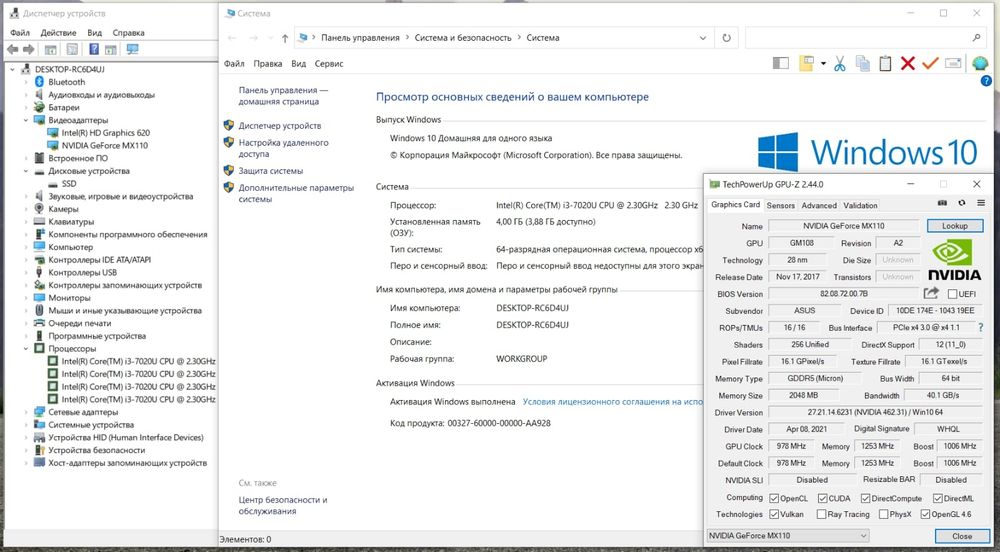Open the Защита системы link

[270, 171]
